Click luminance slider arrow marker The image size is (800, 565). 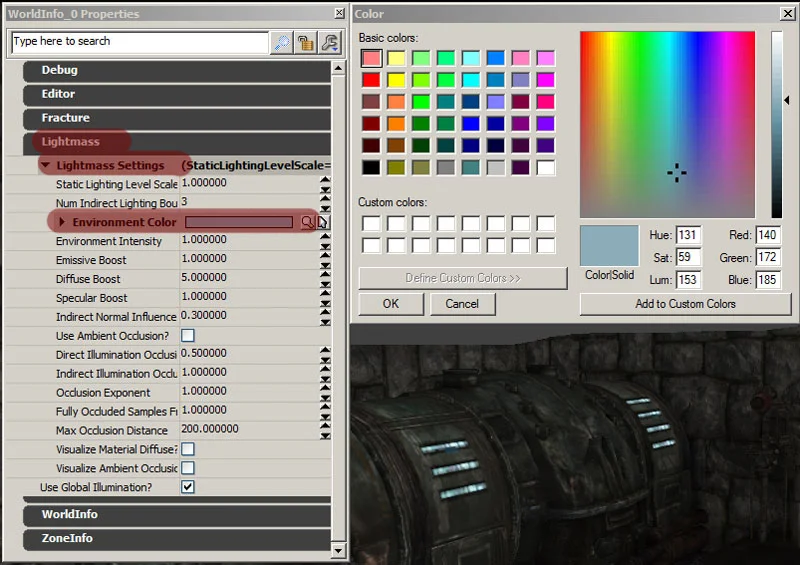(x=787, y=100)
